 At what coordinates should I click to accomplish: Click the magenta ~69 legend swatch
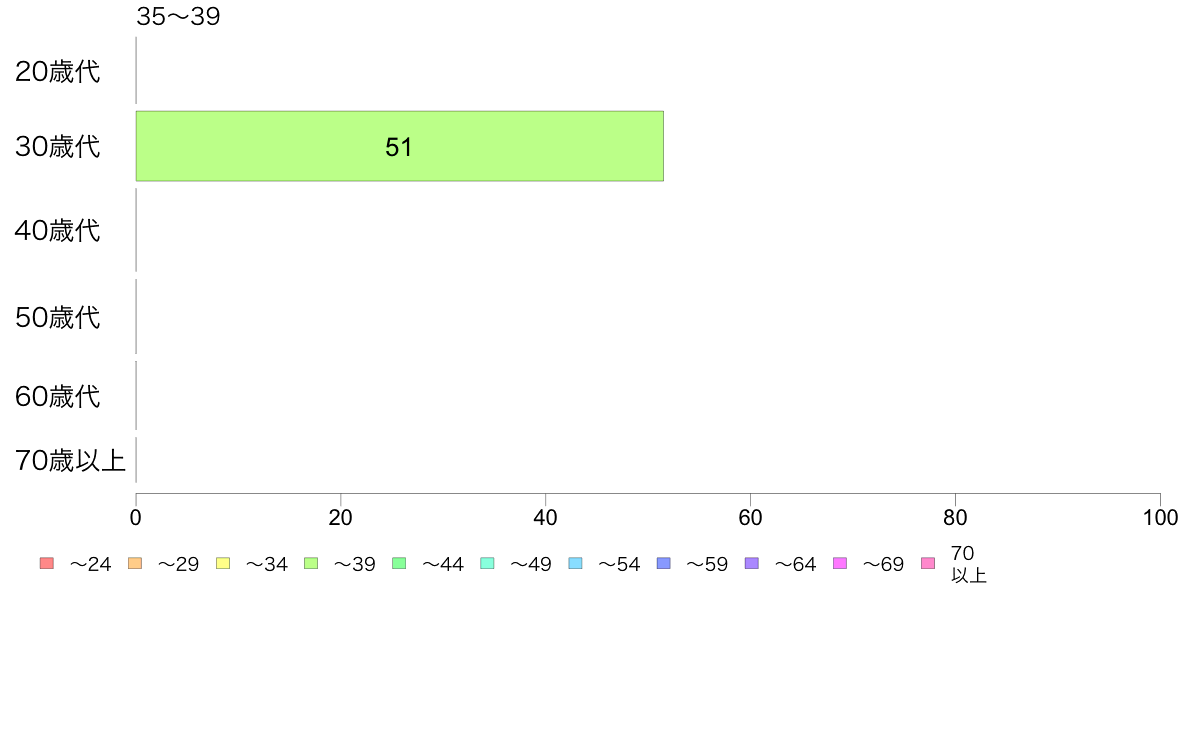coord(839,563)
